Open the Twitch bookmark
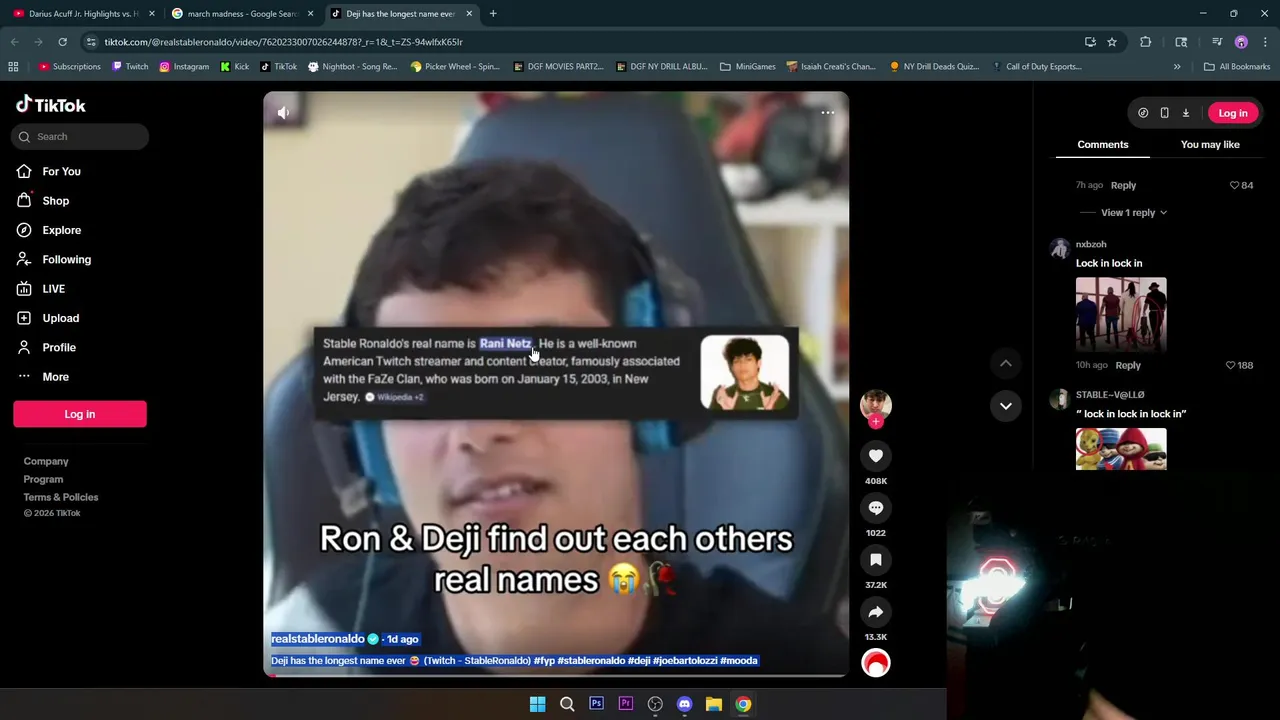Viewport: 1280px width, 720px height. (x=130, y=67)
